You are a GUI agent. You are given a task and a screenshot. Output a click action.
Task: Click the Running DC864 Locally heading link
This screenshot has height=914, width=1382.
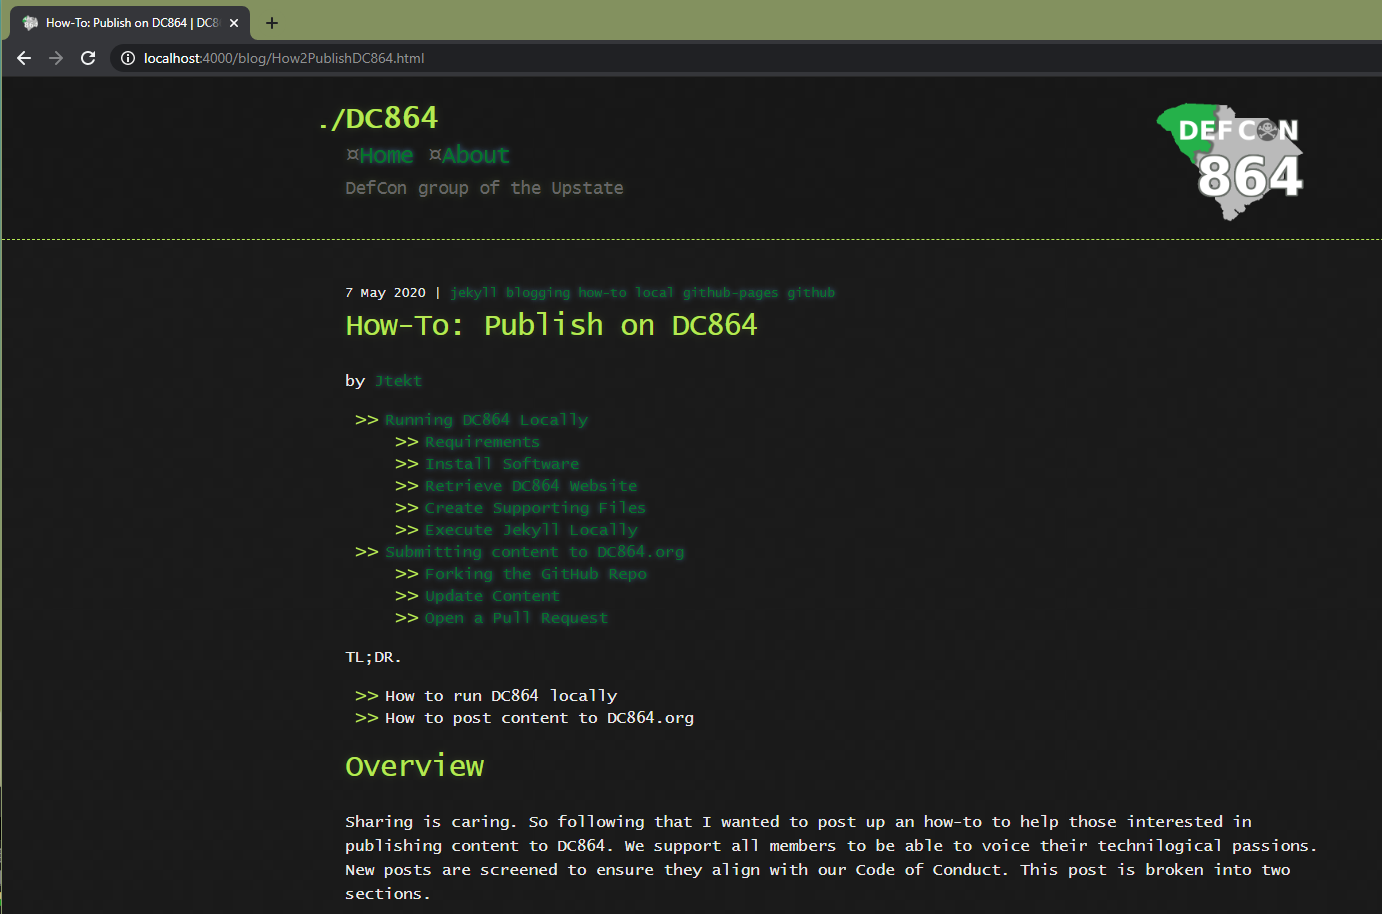point(486,419)
